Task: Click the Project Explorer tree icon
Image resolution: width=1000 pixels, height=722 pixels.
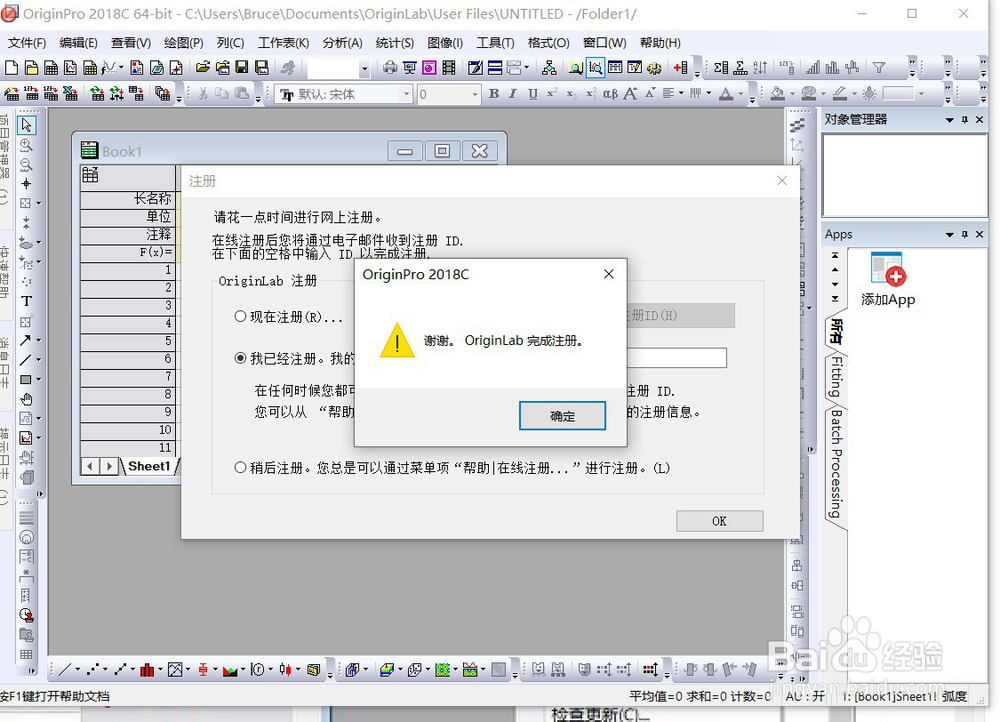Action: coord(549,68)
